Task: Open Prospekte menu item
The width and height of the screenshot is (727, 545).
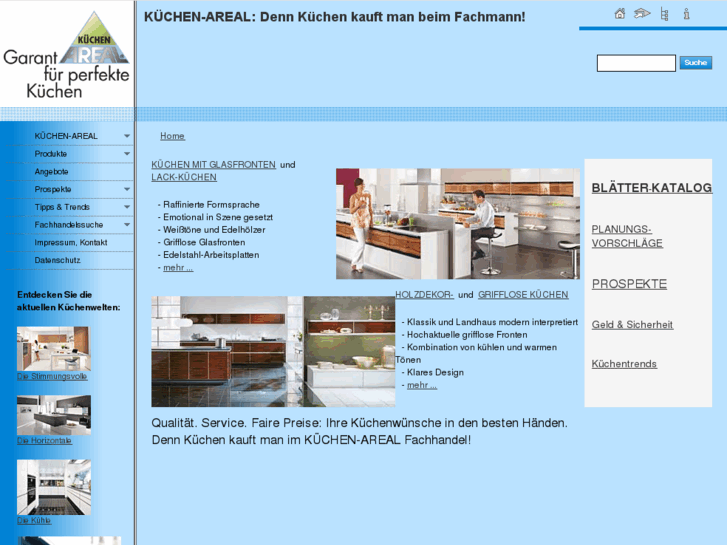Action: (x=53, y=189)
